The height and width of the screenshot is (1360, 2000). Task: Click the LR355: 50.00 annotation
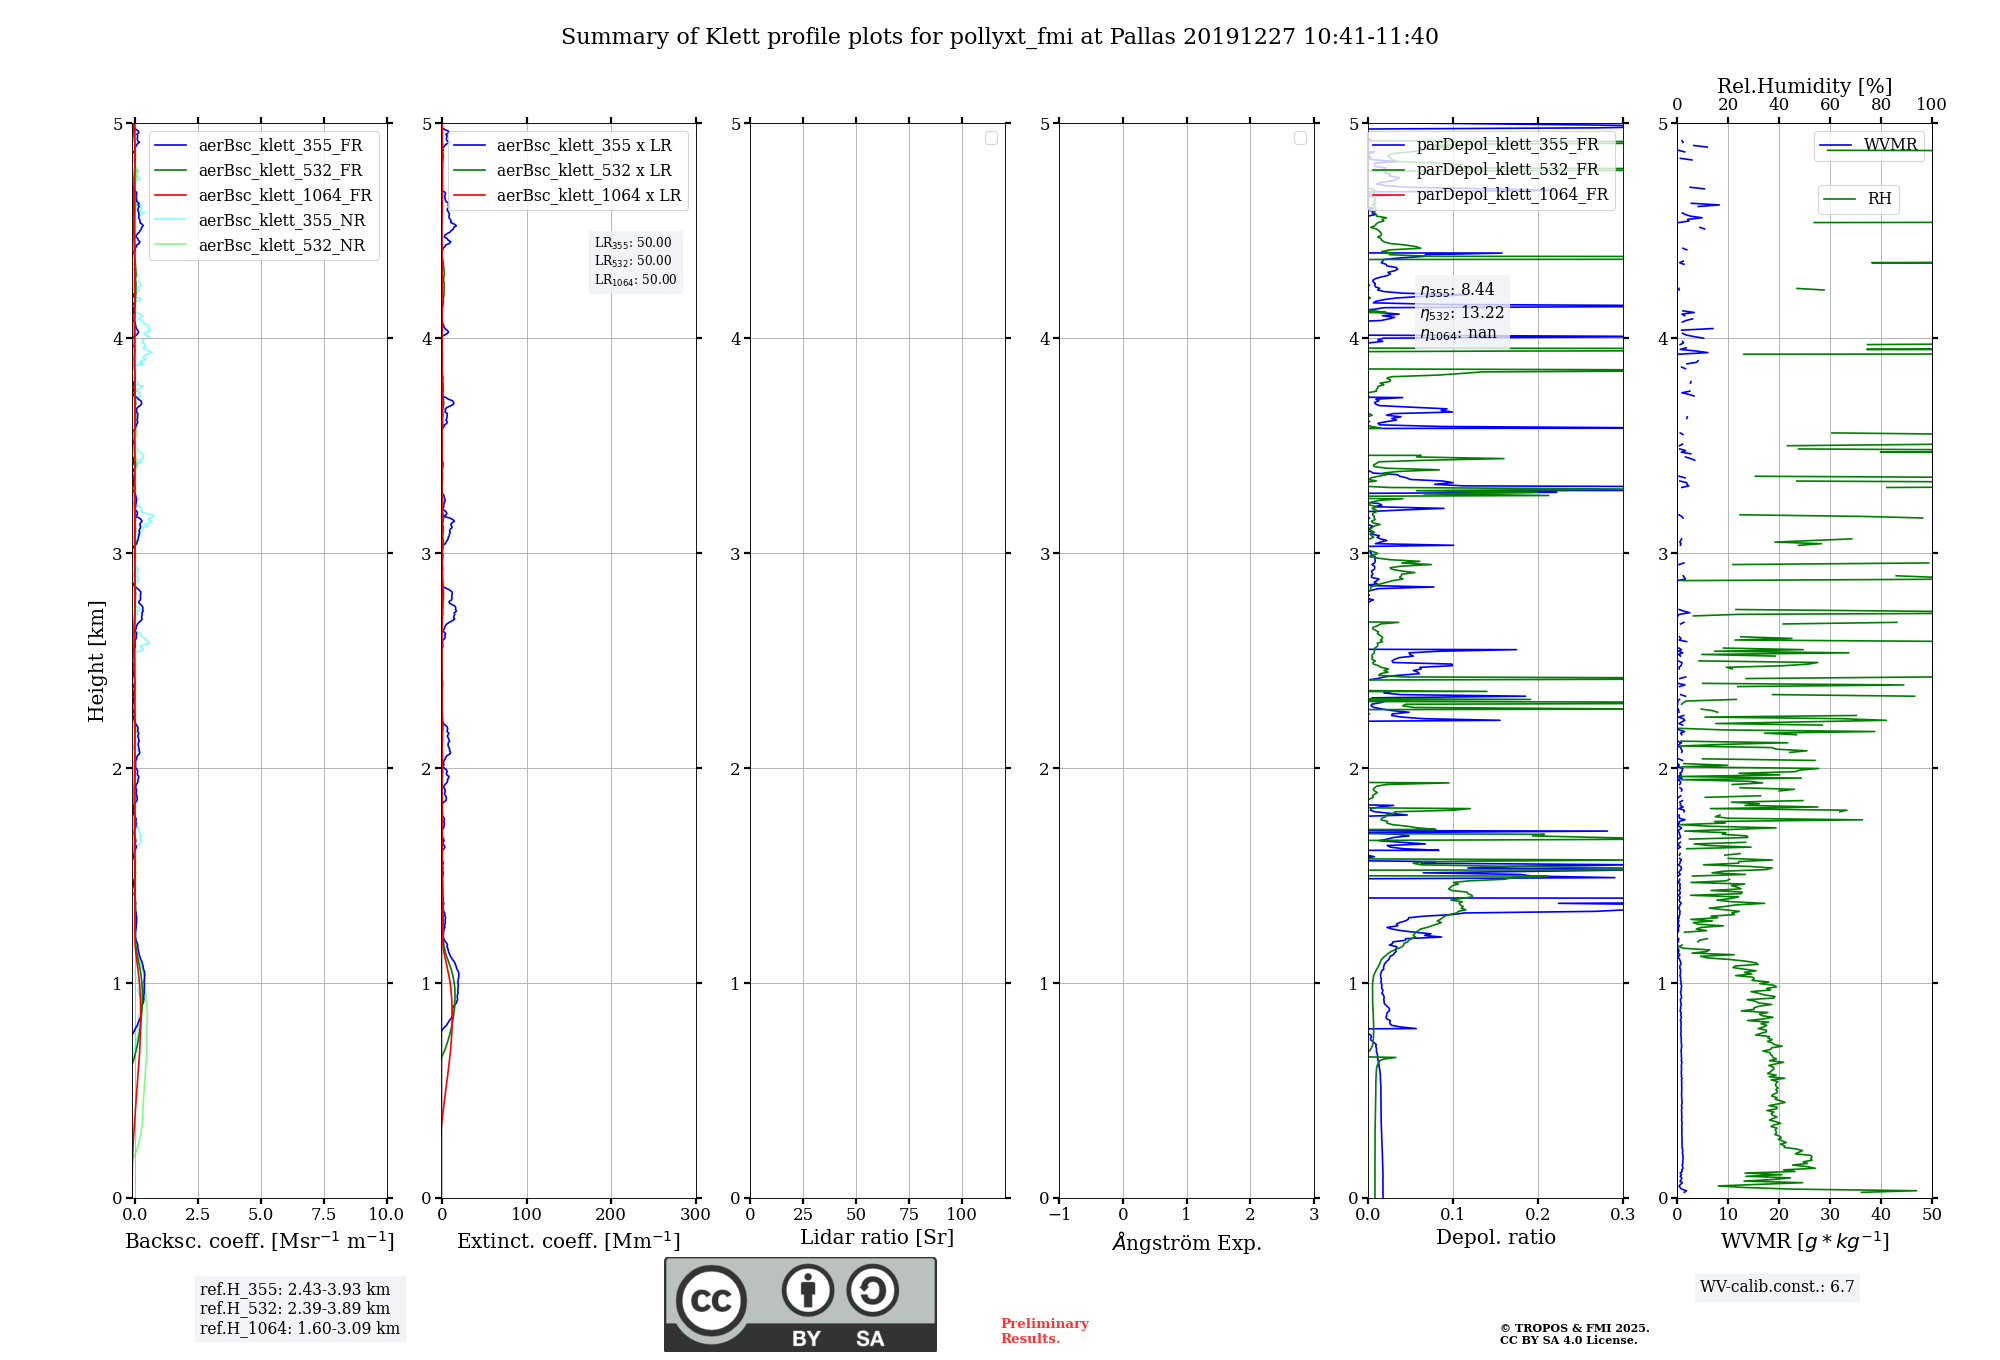[x=633, y=243]
